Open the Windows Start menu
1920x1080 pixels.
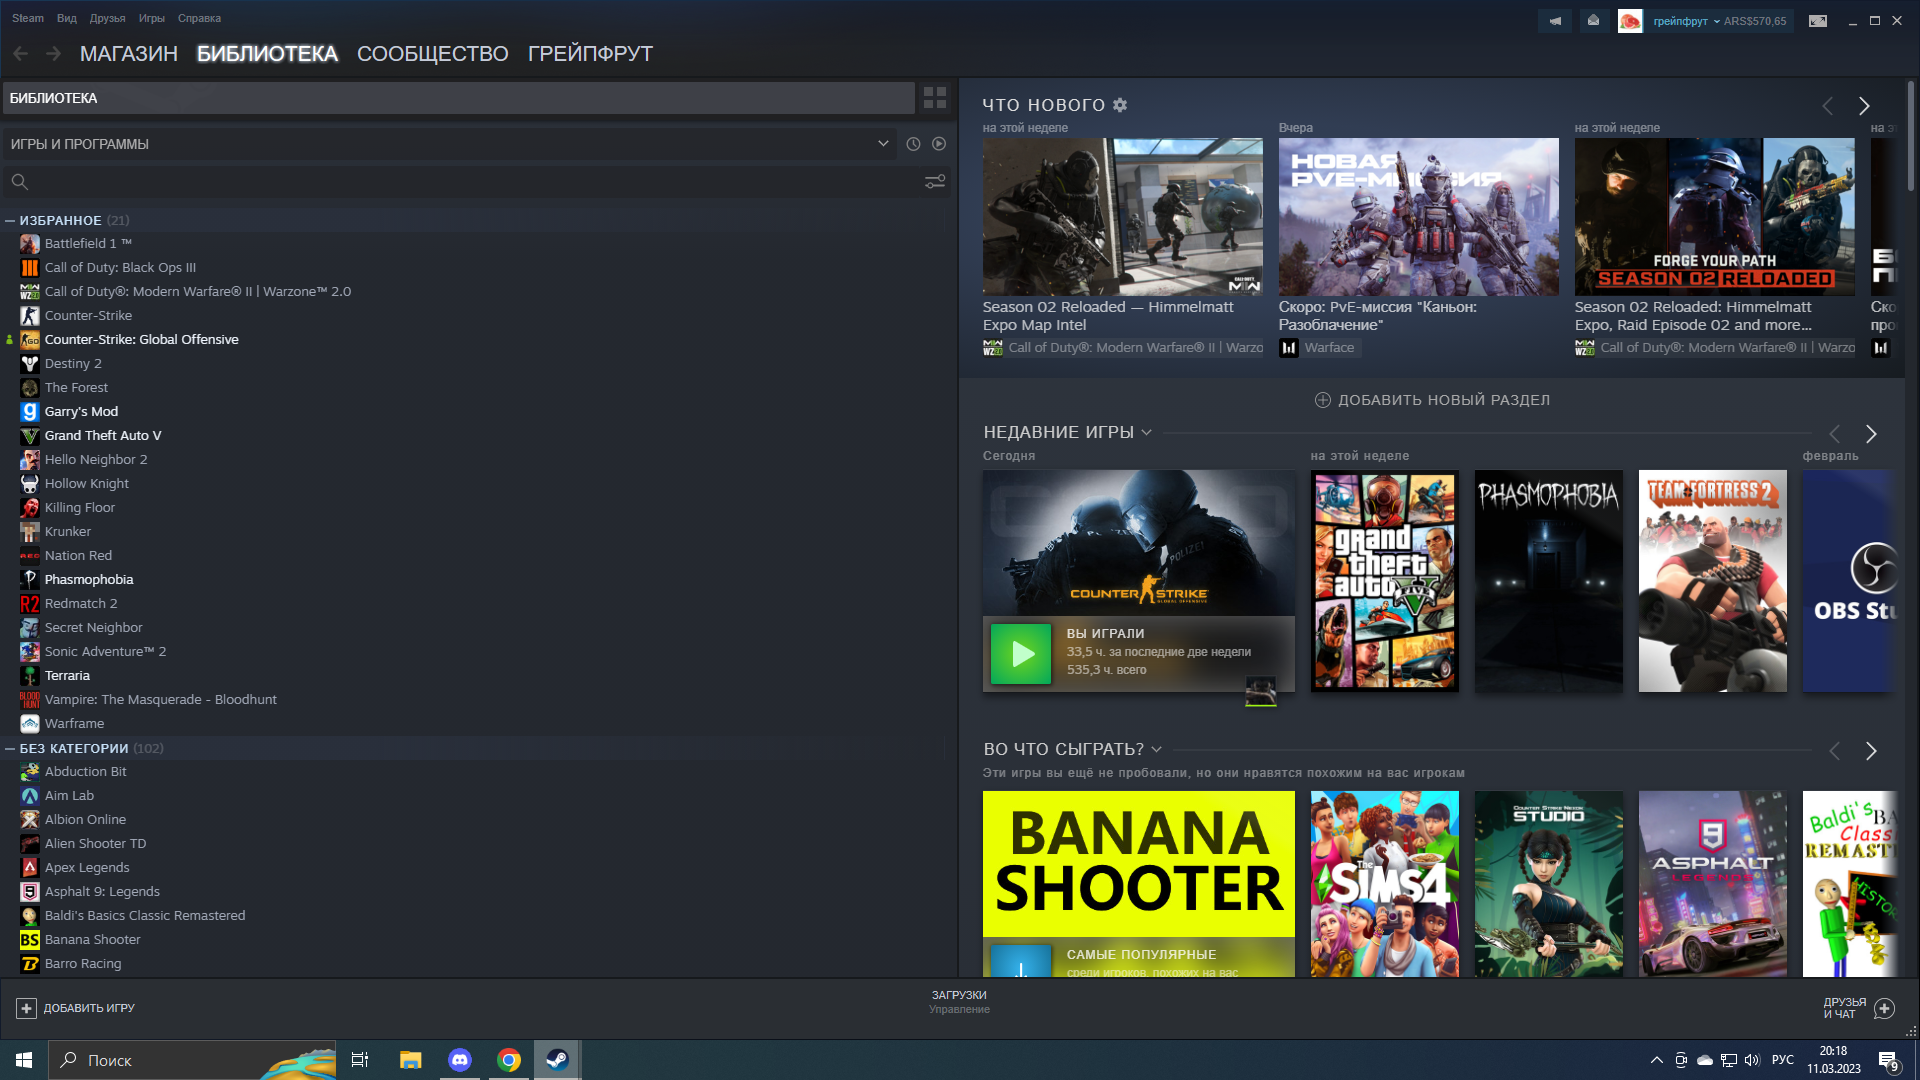point(24,1060)
